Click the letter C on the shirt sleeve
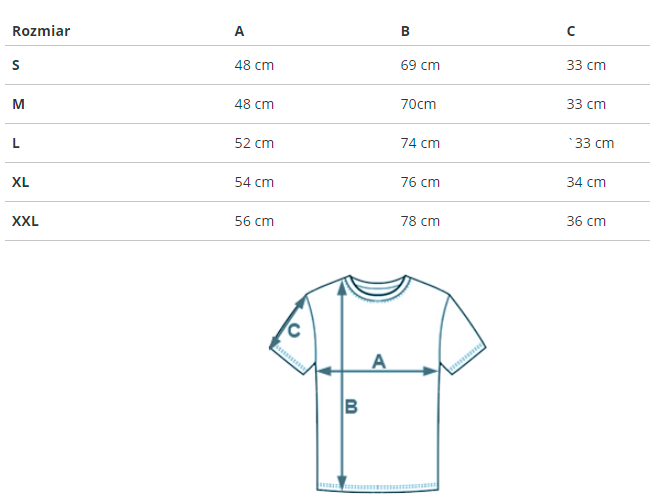This screenshot has width=650, height=497. tap(294, 331)
